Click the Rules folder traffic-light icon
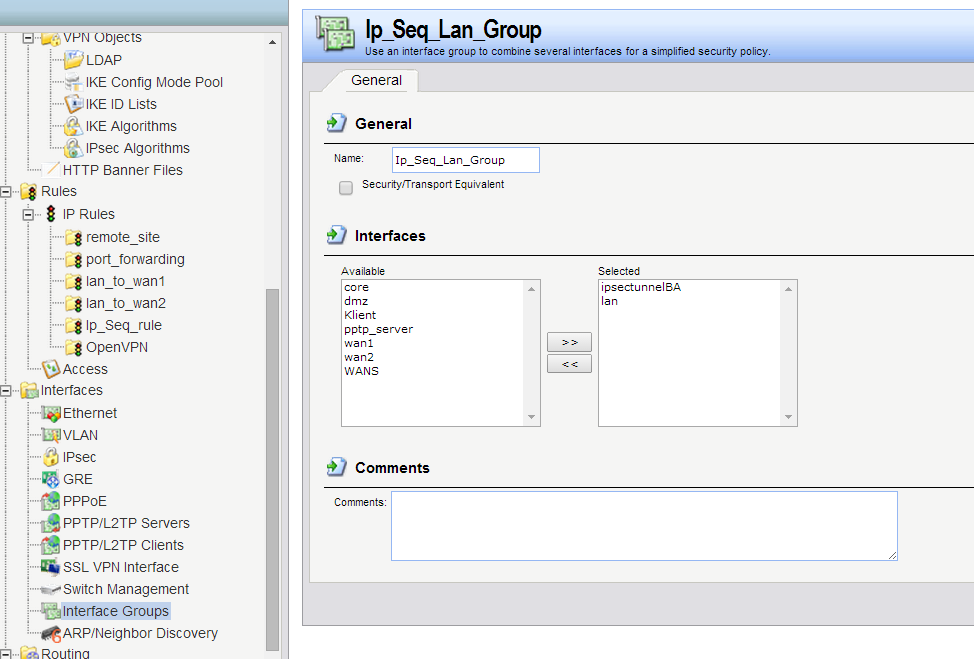Screen dimensions: 974x659 [x=29, y=191]
